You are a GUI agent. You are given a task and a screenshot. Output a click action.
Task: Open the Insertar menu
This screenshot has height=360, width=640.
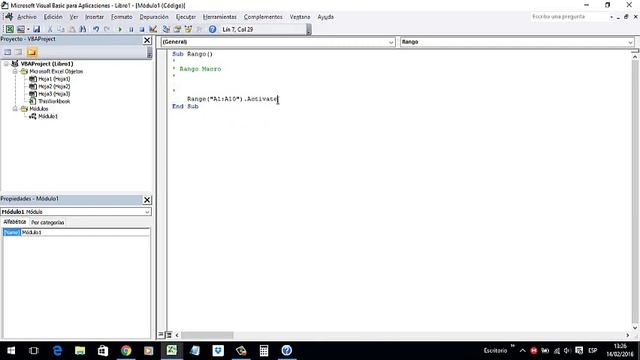(94, 17)
